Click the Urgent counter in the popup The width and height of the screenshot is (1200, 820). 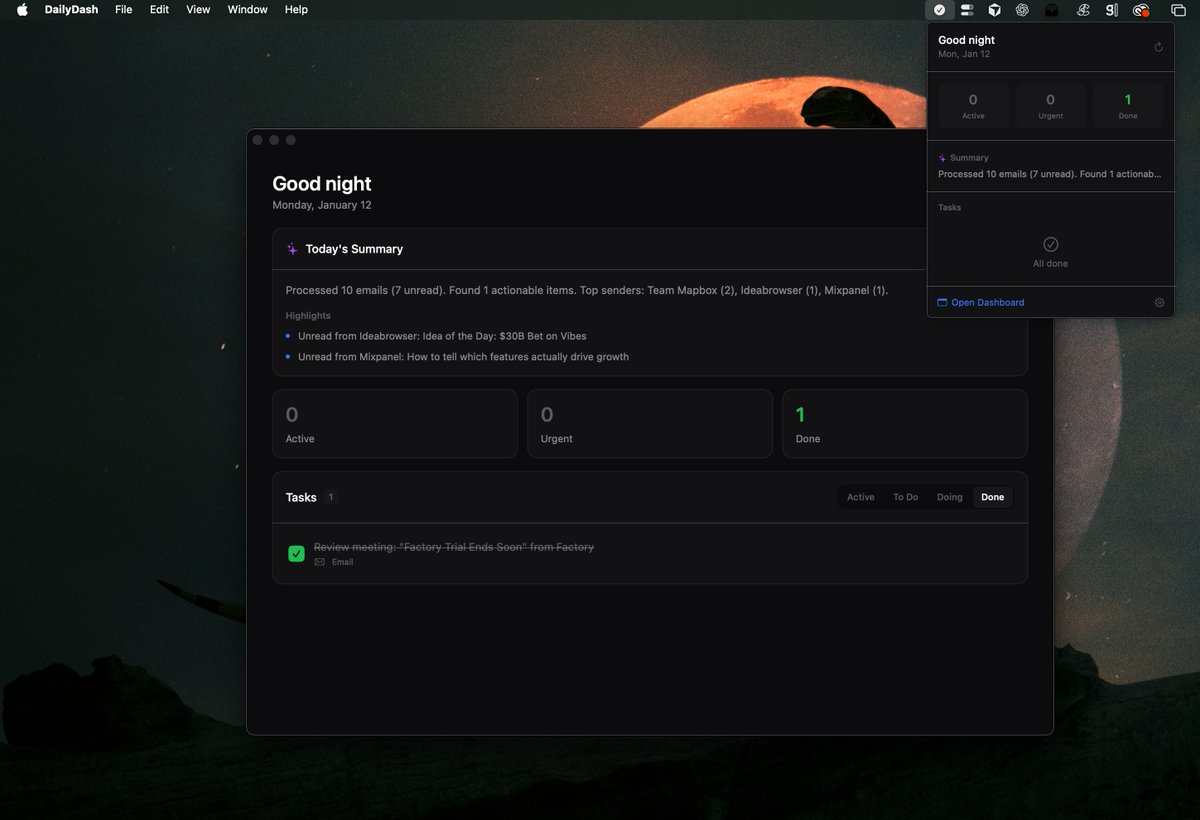point(1050,105)
